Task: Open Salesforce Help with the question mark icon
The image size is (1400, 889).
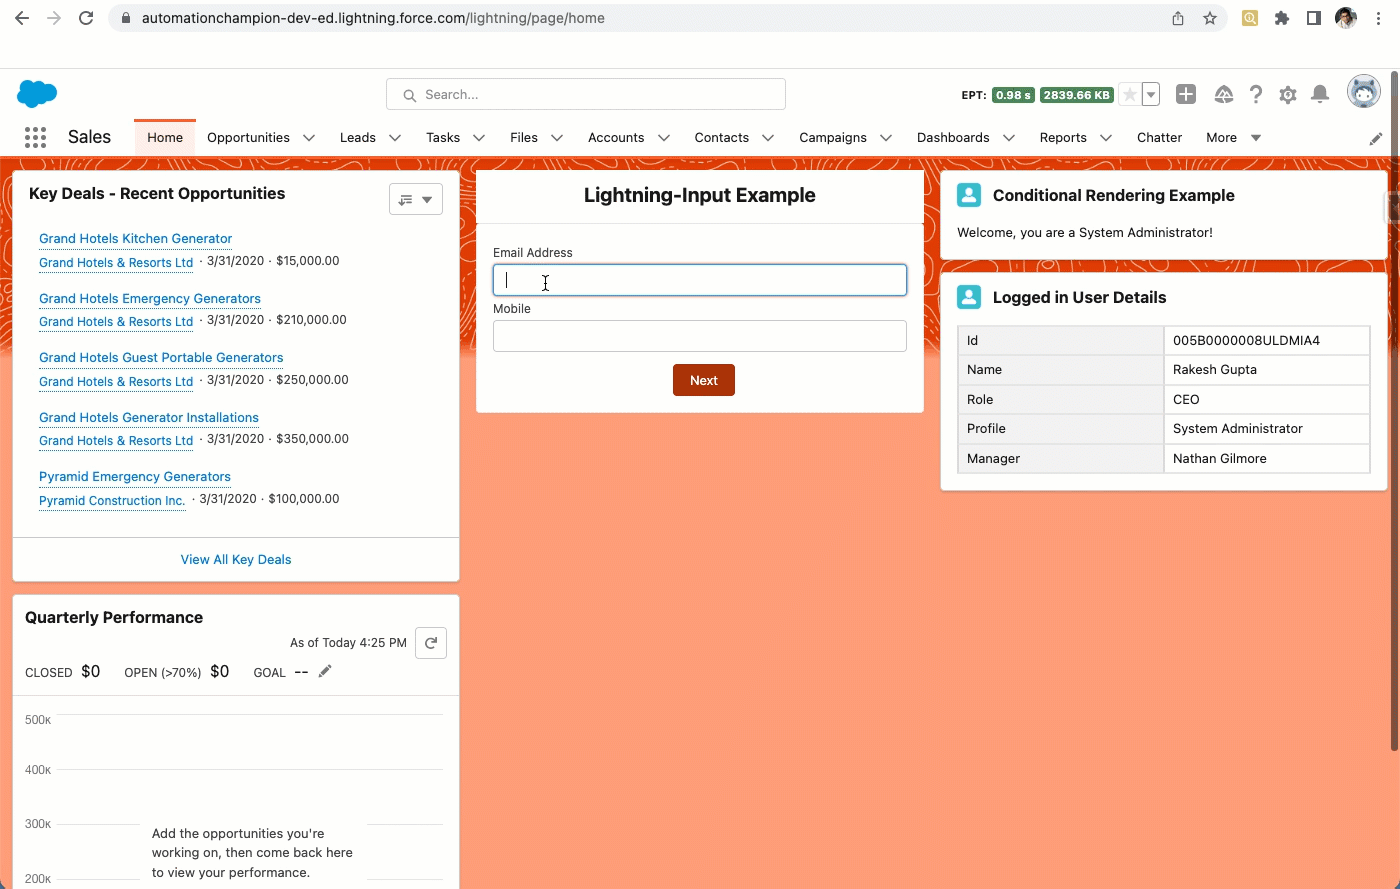Action: coord(1256,94)
